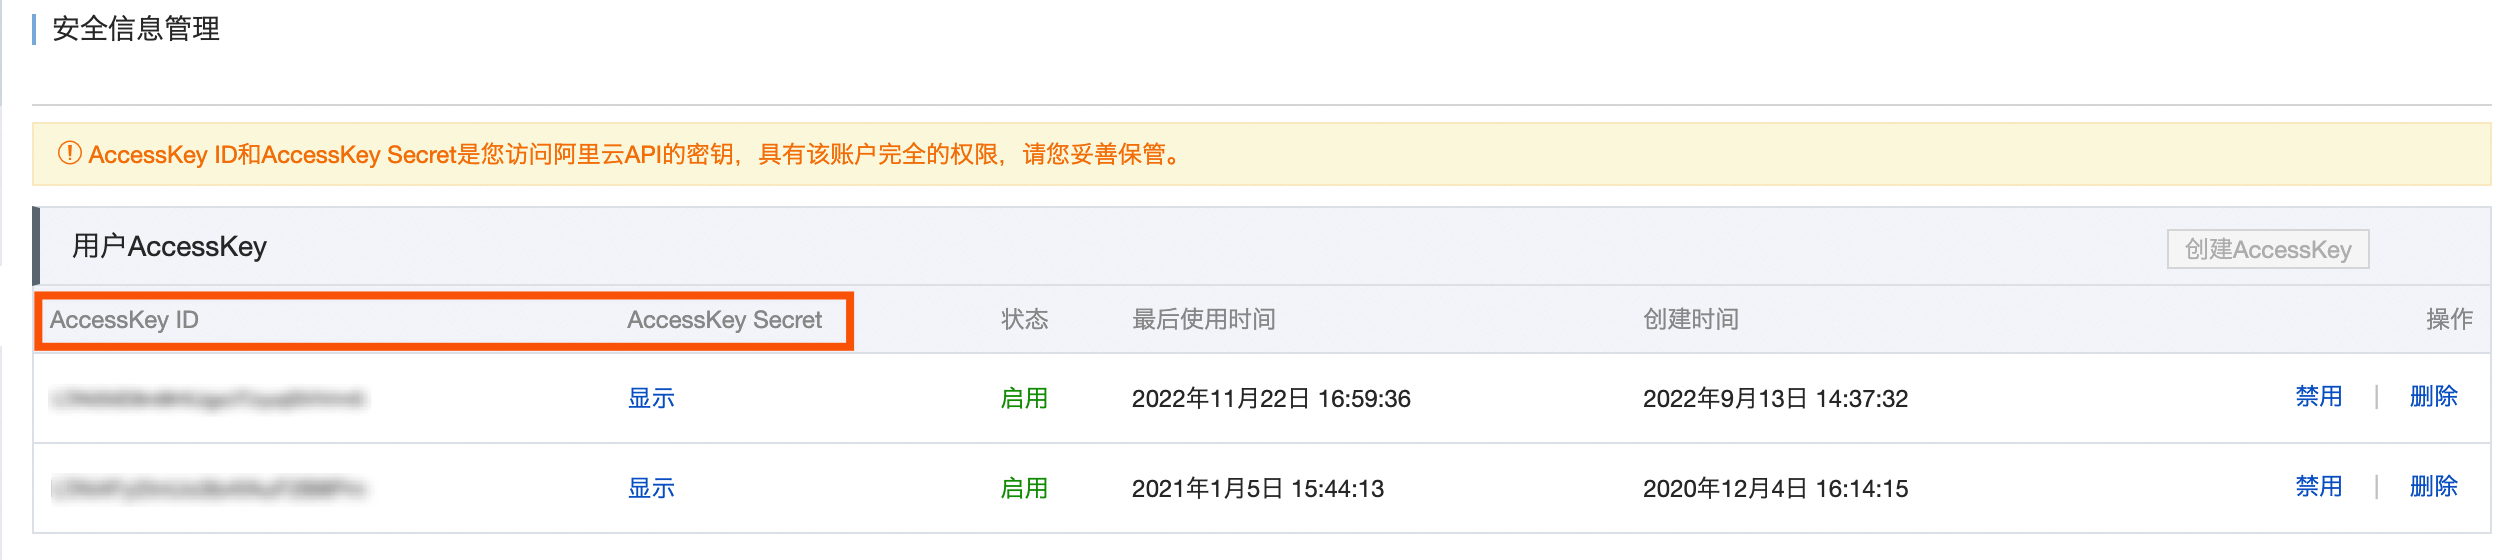Image resolution: width=2494 pixels, height=560 pixels.
Task: Click the 创建时间 column header
Action: point(1690,320)
